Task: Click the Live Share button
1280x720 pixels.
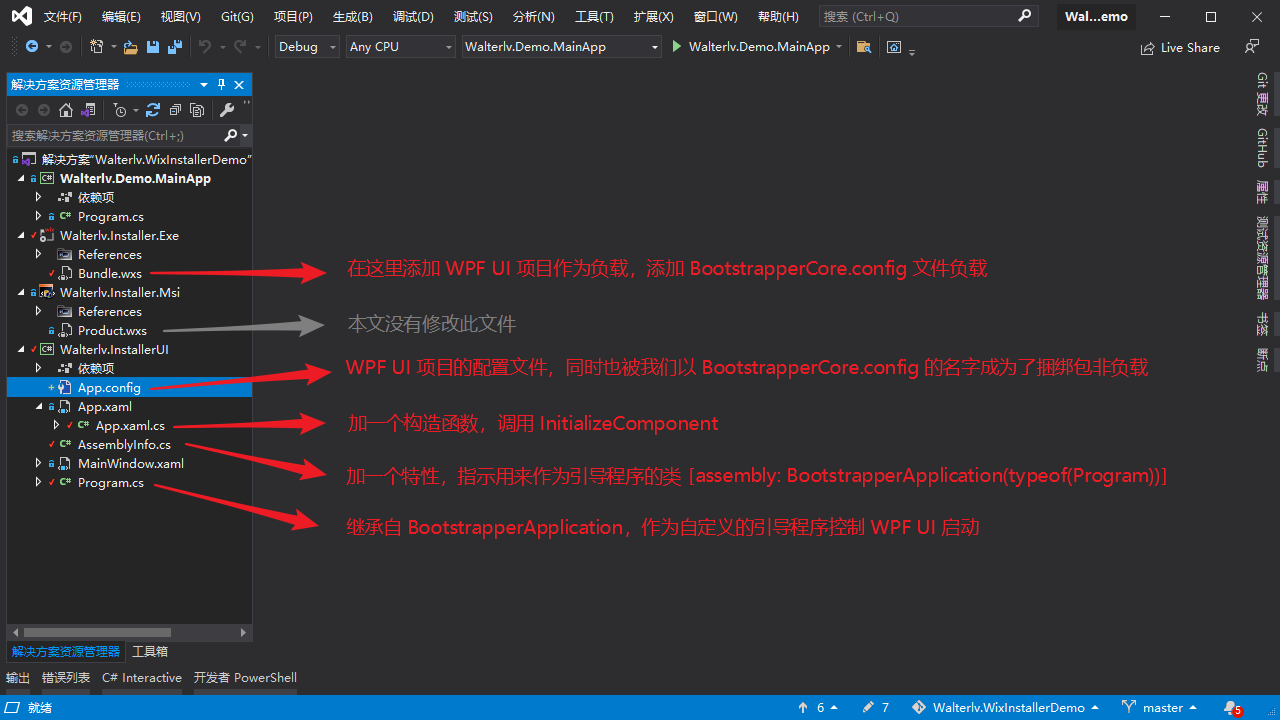Action: tap(1180, 47)
